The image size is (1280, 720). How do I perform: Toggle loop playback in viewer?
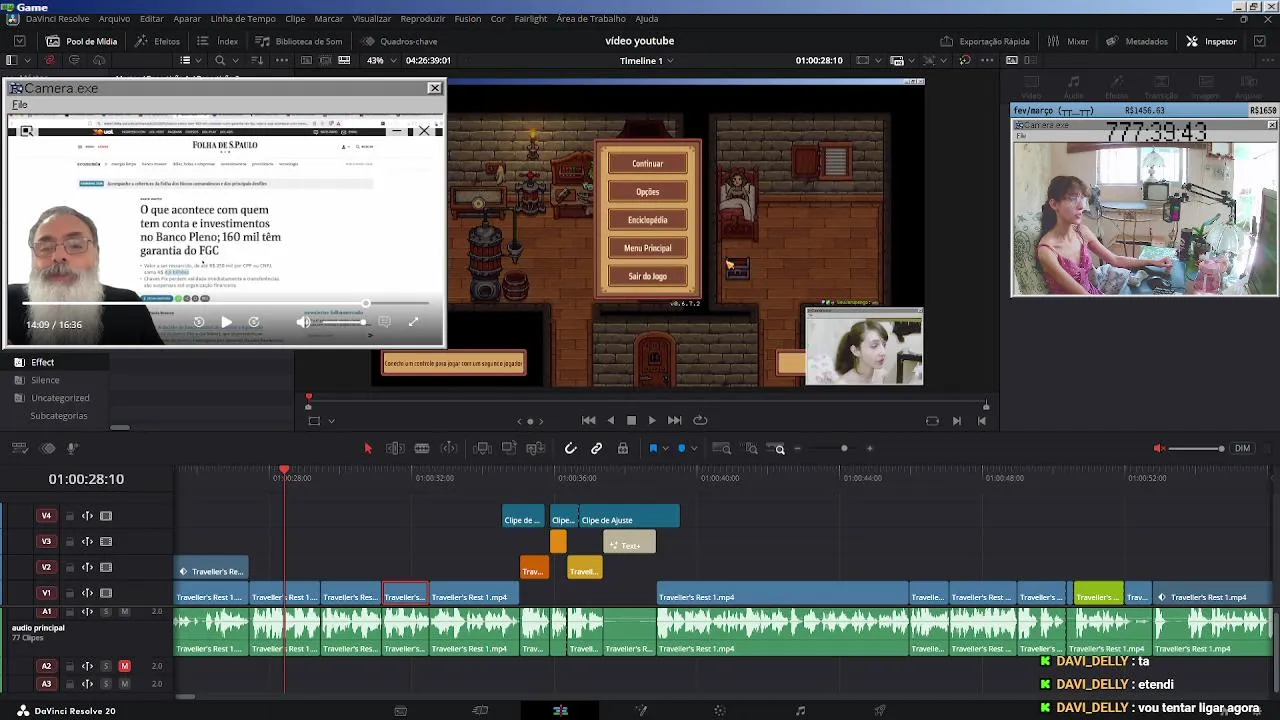(700, 421)
